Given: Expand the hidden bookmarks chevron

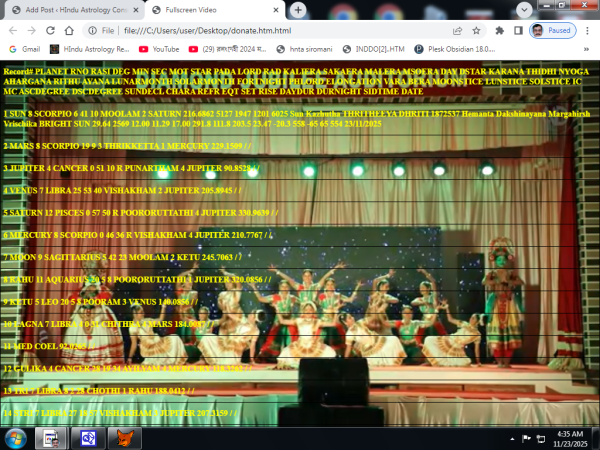Looking at the screenshot, I should tap(586, 48).
